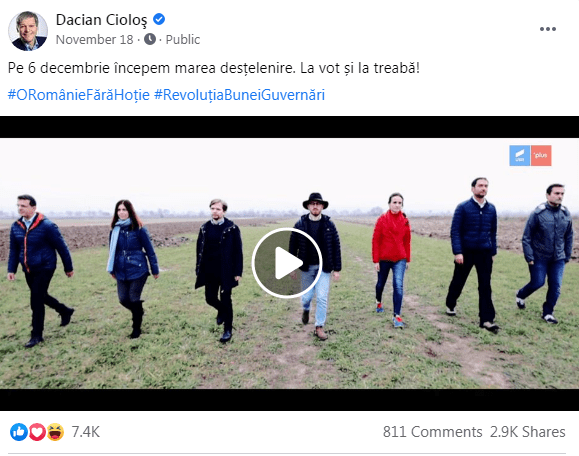Screen dimensions: 579x456
Task: Open Dacian Cioloş profile picture
Action: click(x=28, y=31)
